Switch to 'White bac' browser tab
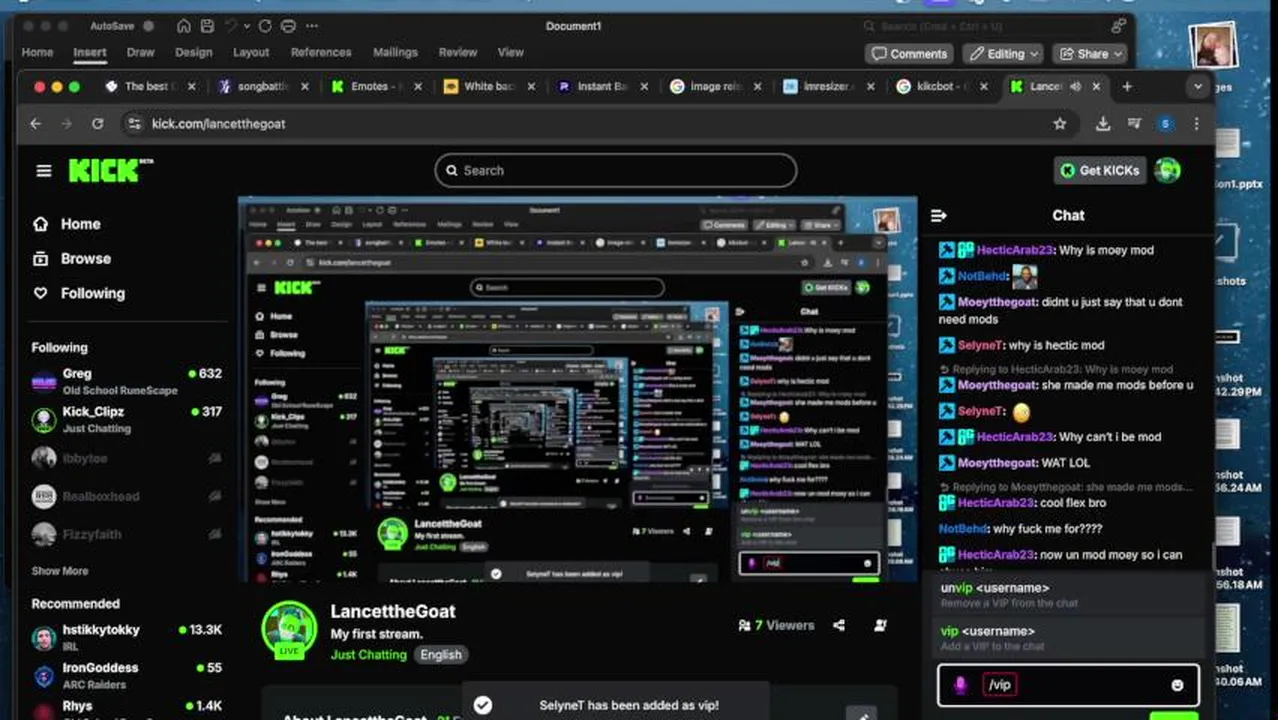This screenshot has width=1278, height=720. 488,87
